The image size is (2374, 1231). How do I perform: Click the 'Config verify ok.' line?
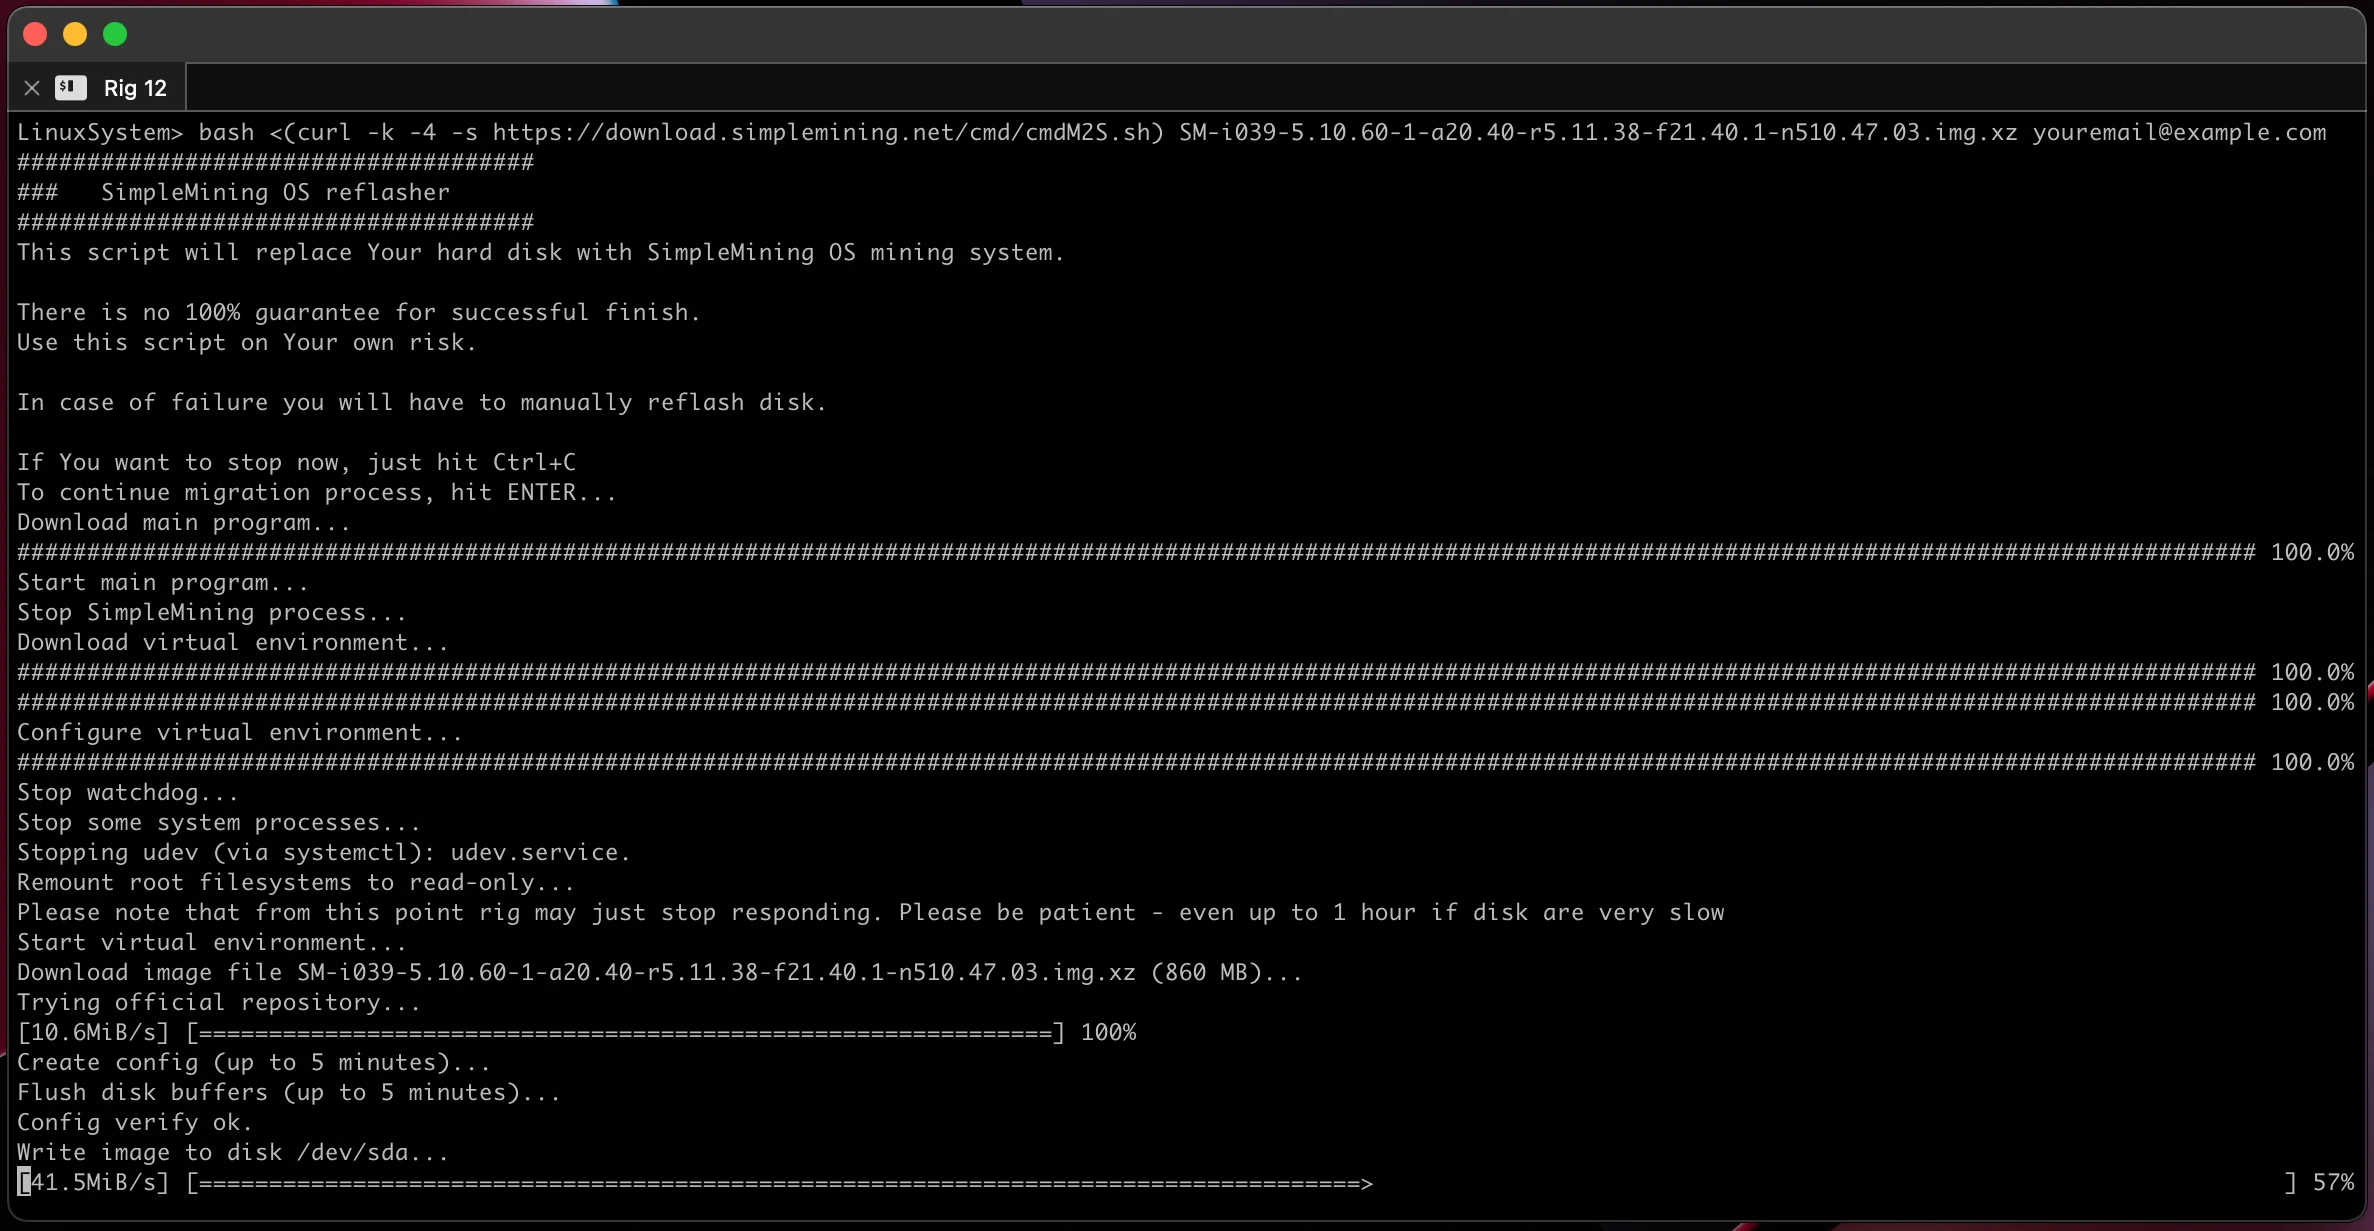(x=134, y=1122)
